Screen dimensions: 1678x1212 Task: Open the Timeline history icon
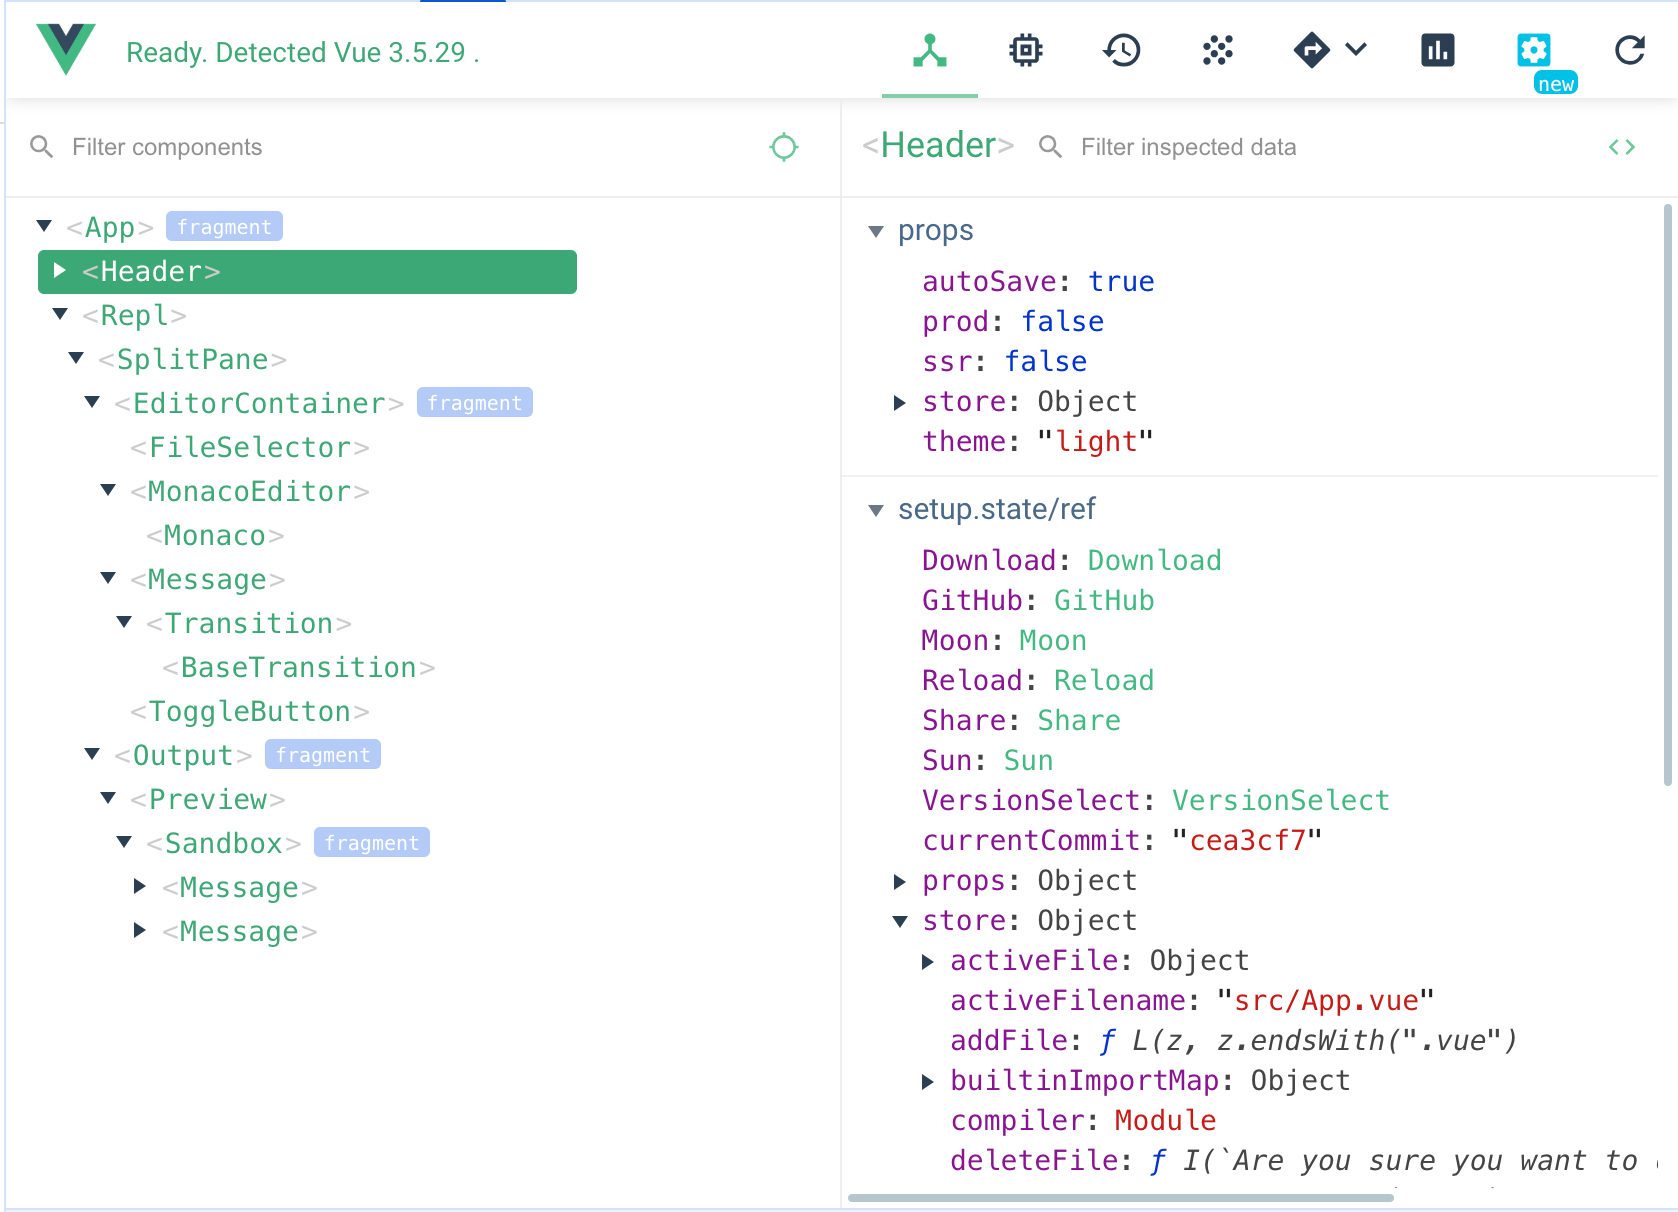pyautogui.click(x=1121, y=50)
